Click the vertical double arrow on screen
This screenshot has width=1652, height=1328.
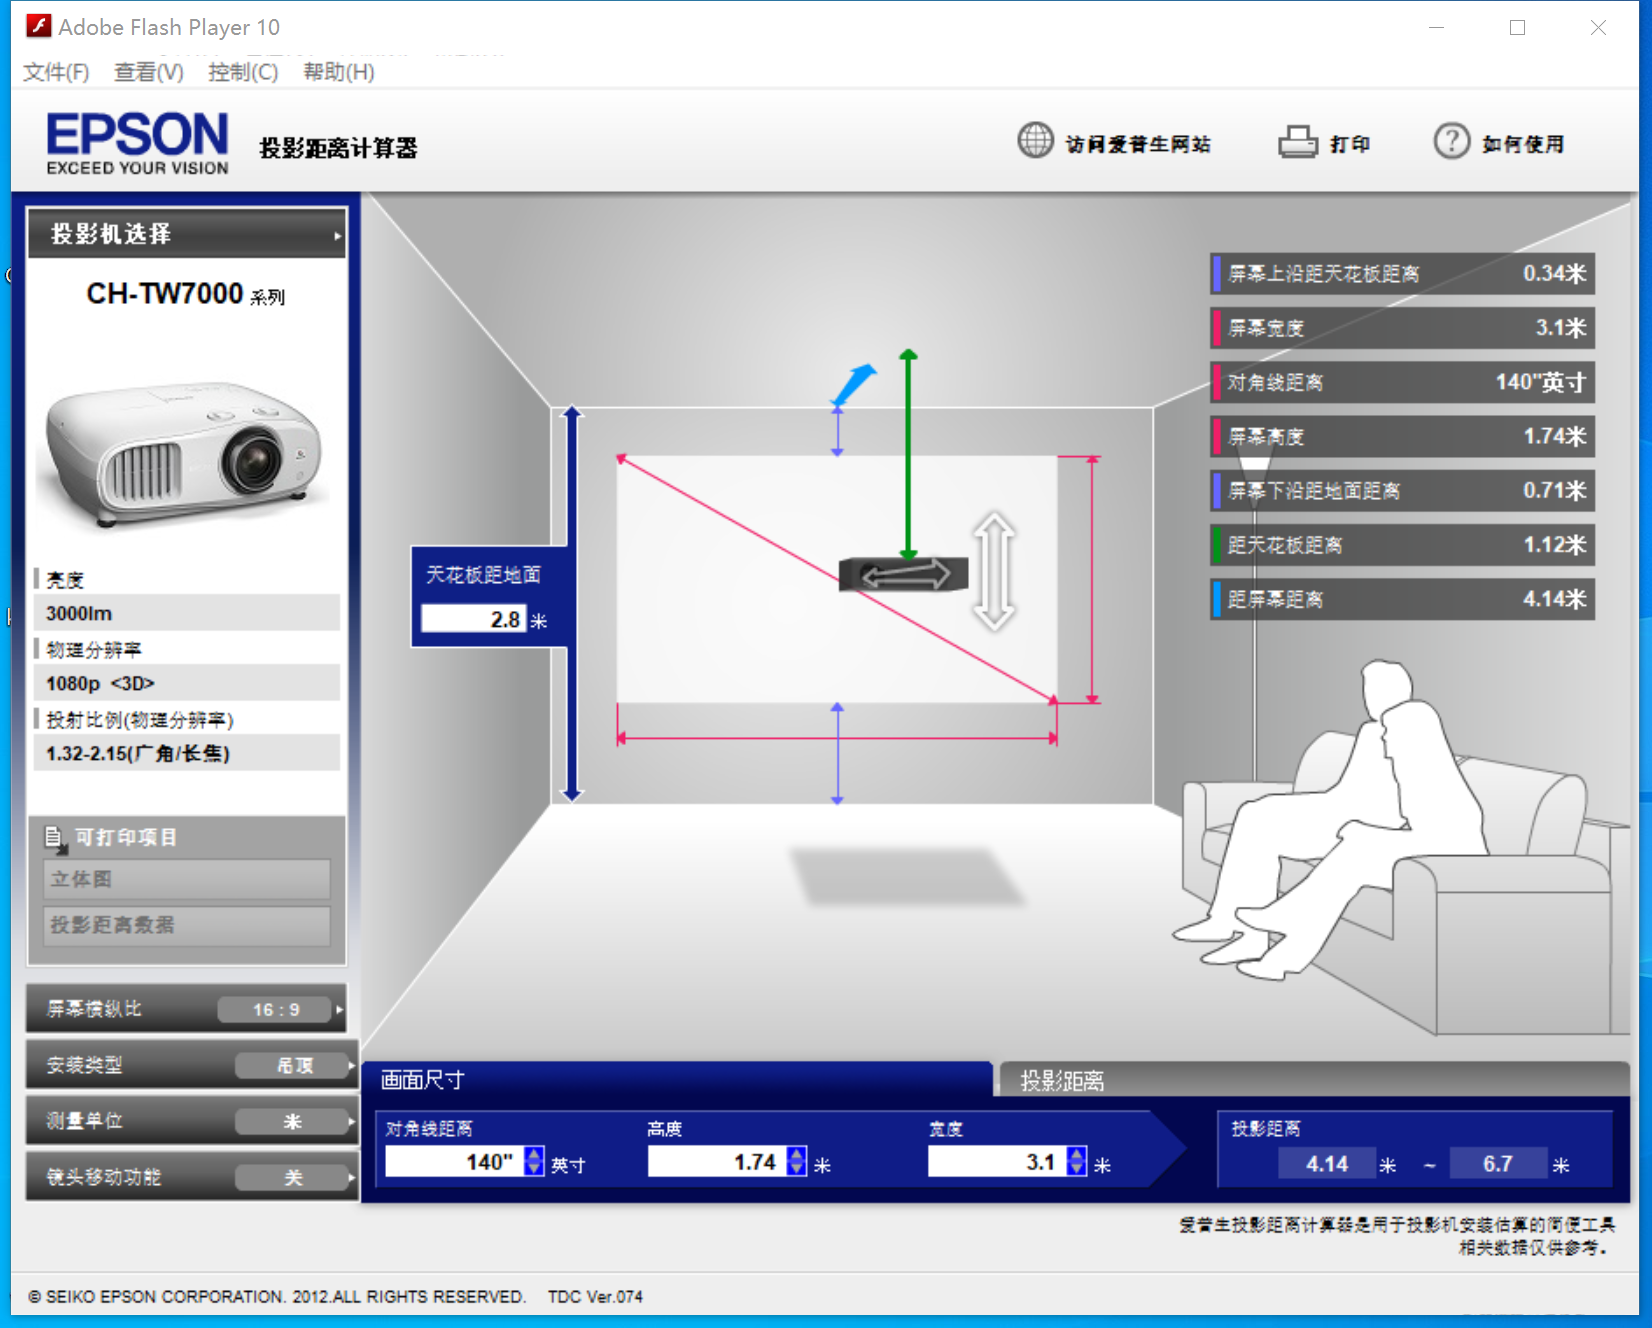(994, 571)
